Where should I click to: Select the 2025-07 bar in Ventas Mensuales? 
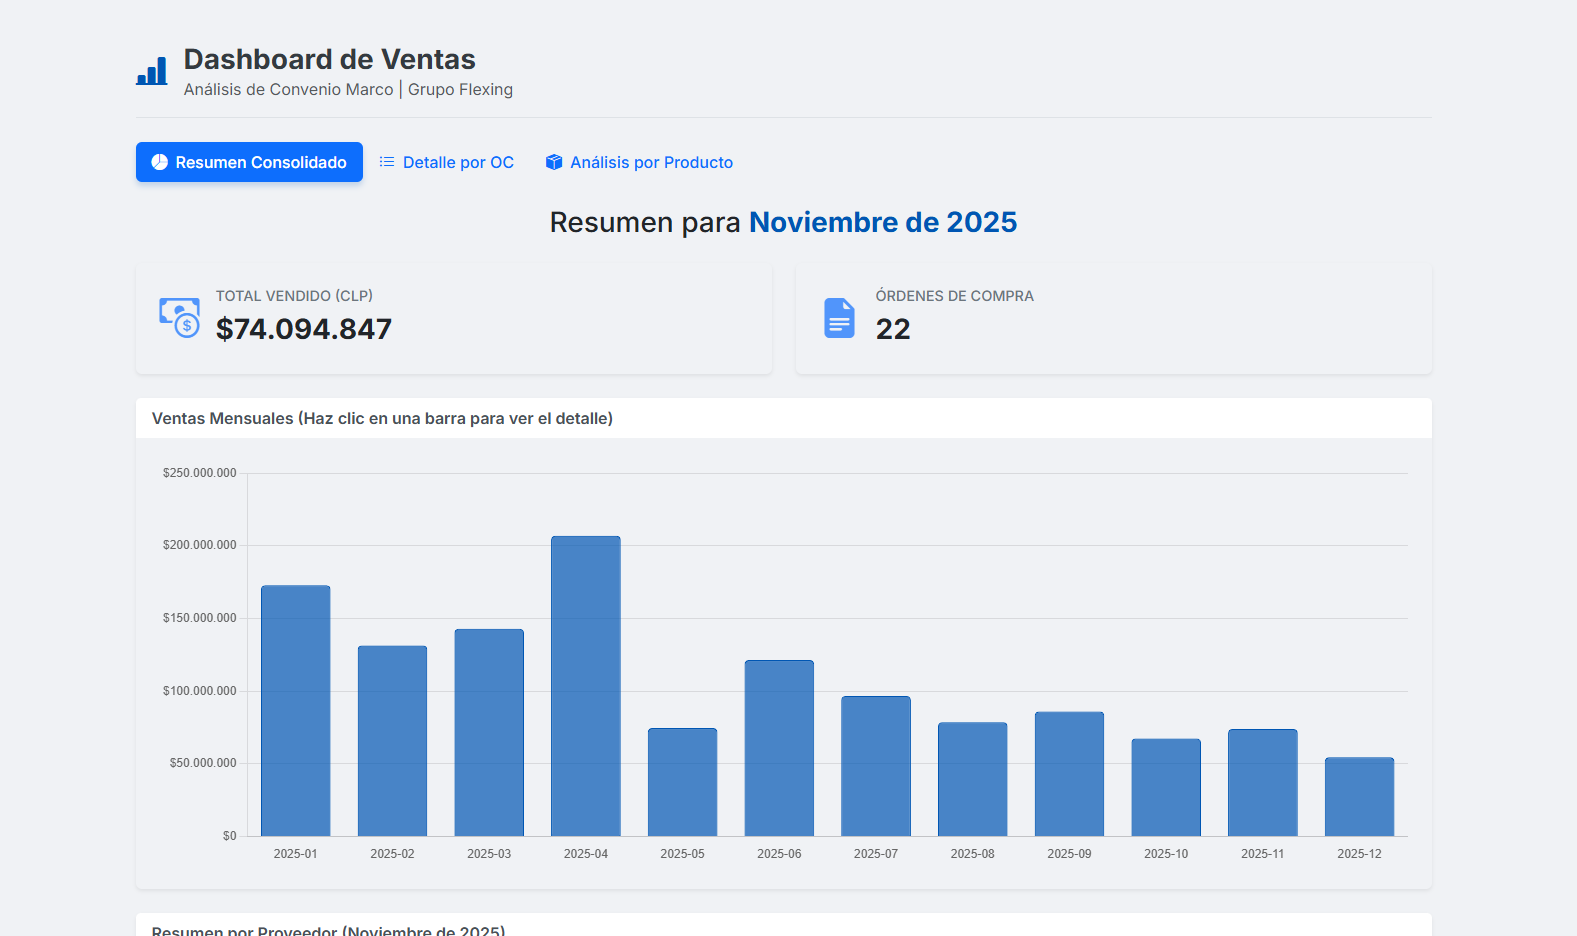click(x=876, y=766)
